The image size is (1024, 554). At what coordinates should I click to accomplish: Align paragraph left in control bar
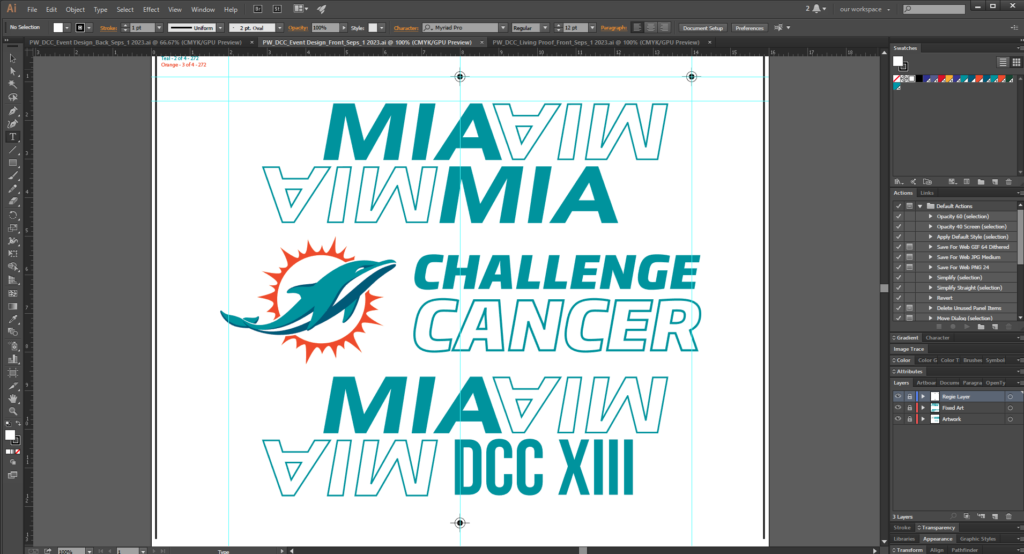(x=637, y=27)
